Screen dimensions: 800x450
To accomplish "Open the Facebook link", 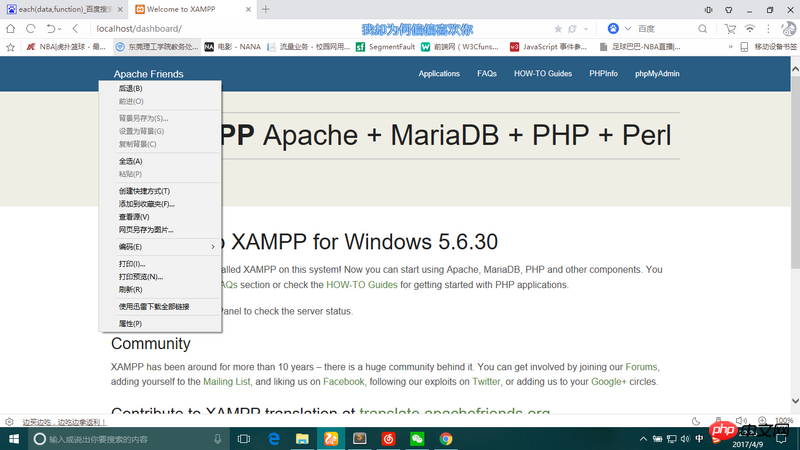I will coord(343,382).
